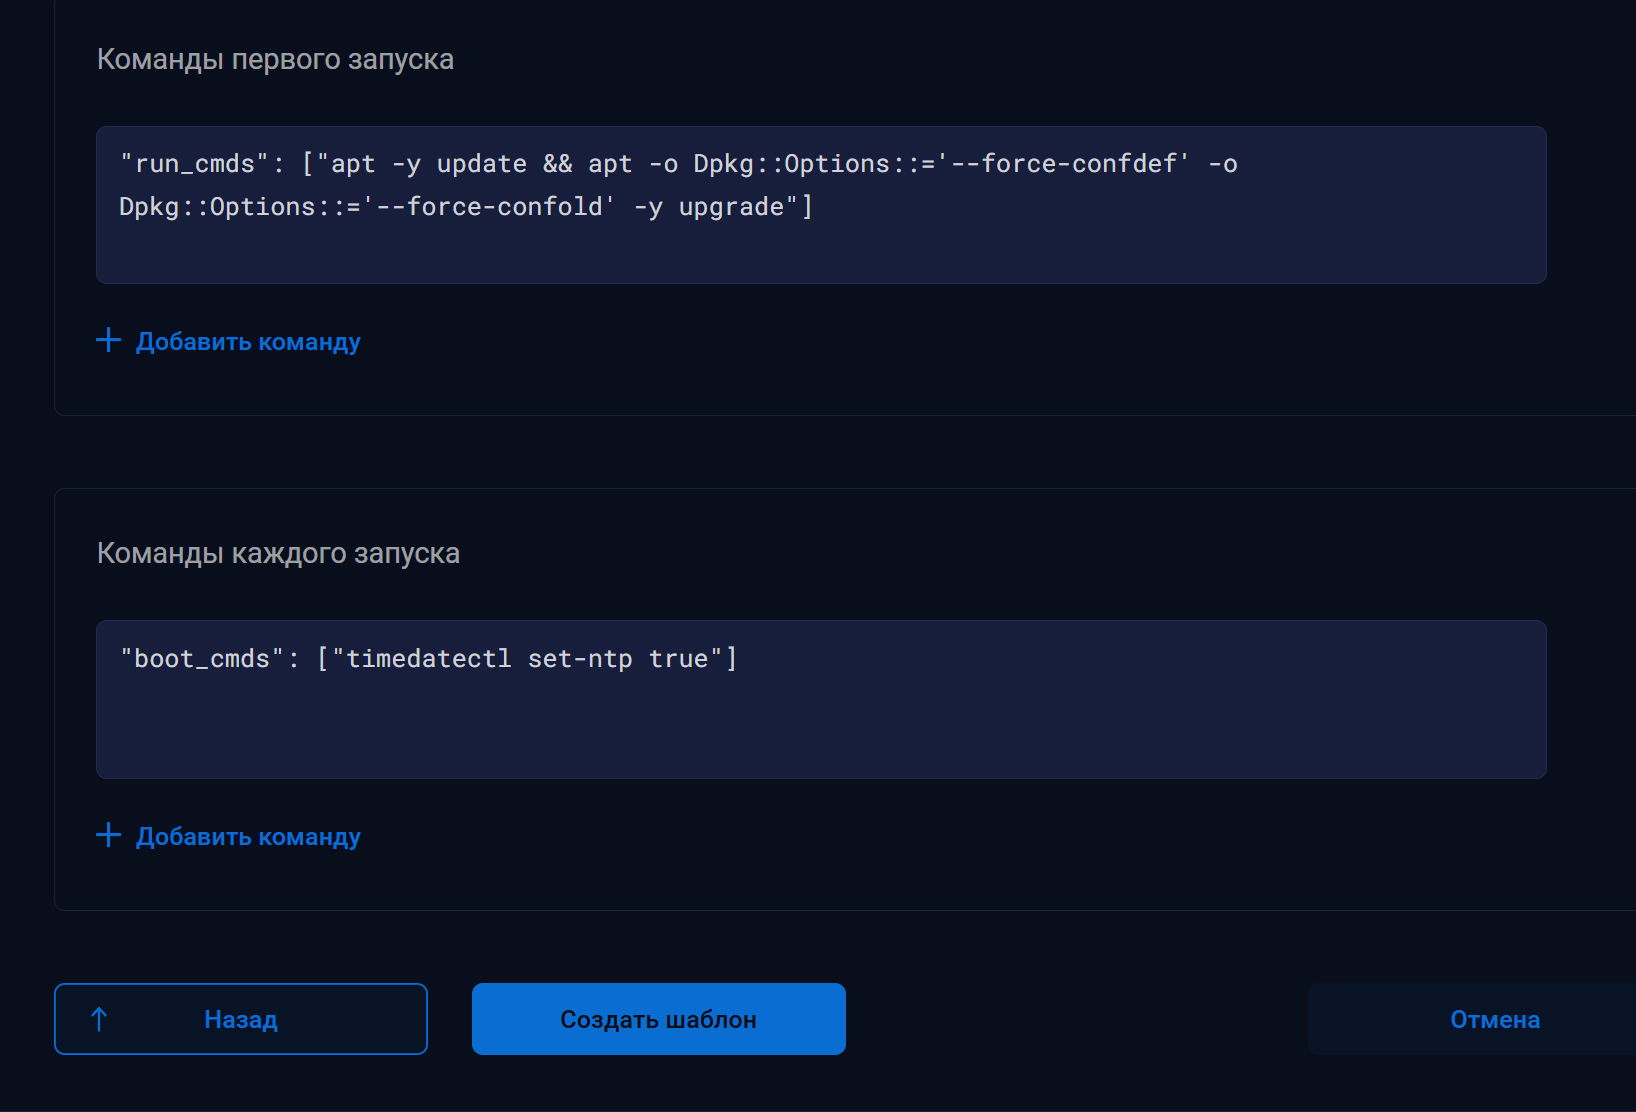Image resolution: width=1636 pixels, height=1112 pixels.
Task: Click the plus icon under first-run commands
Action: [108, 341]
